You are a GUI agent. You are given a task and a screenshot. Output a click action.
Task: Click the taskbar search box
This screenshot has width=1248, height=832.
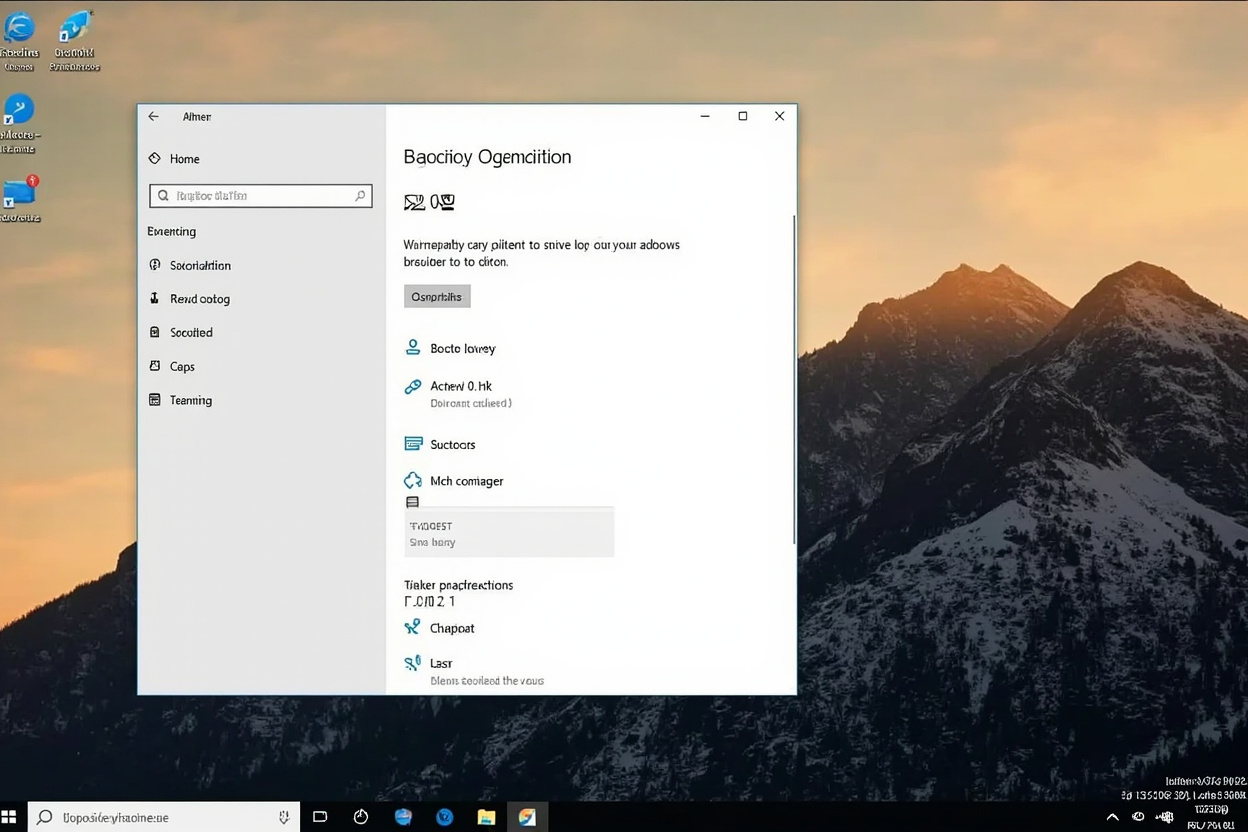click(164, 817)
